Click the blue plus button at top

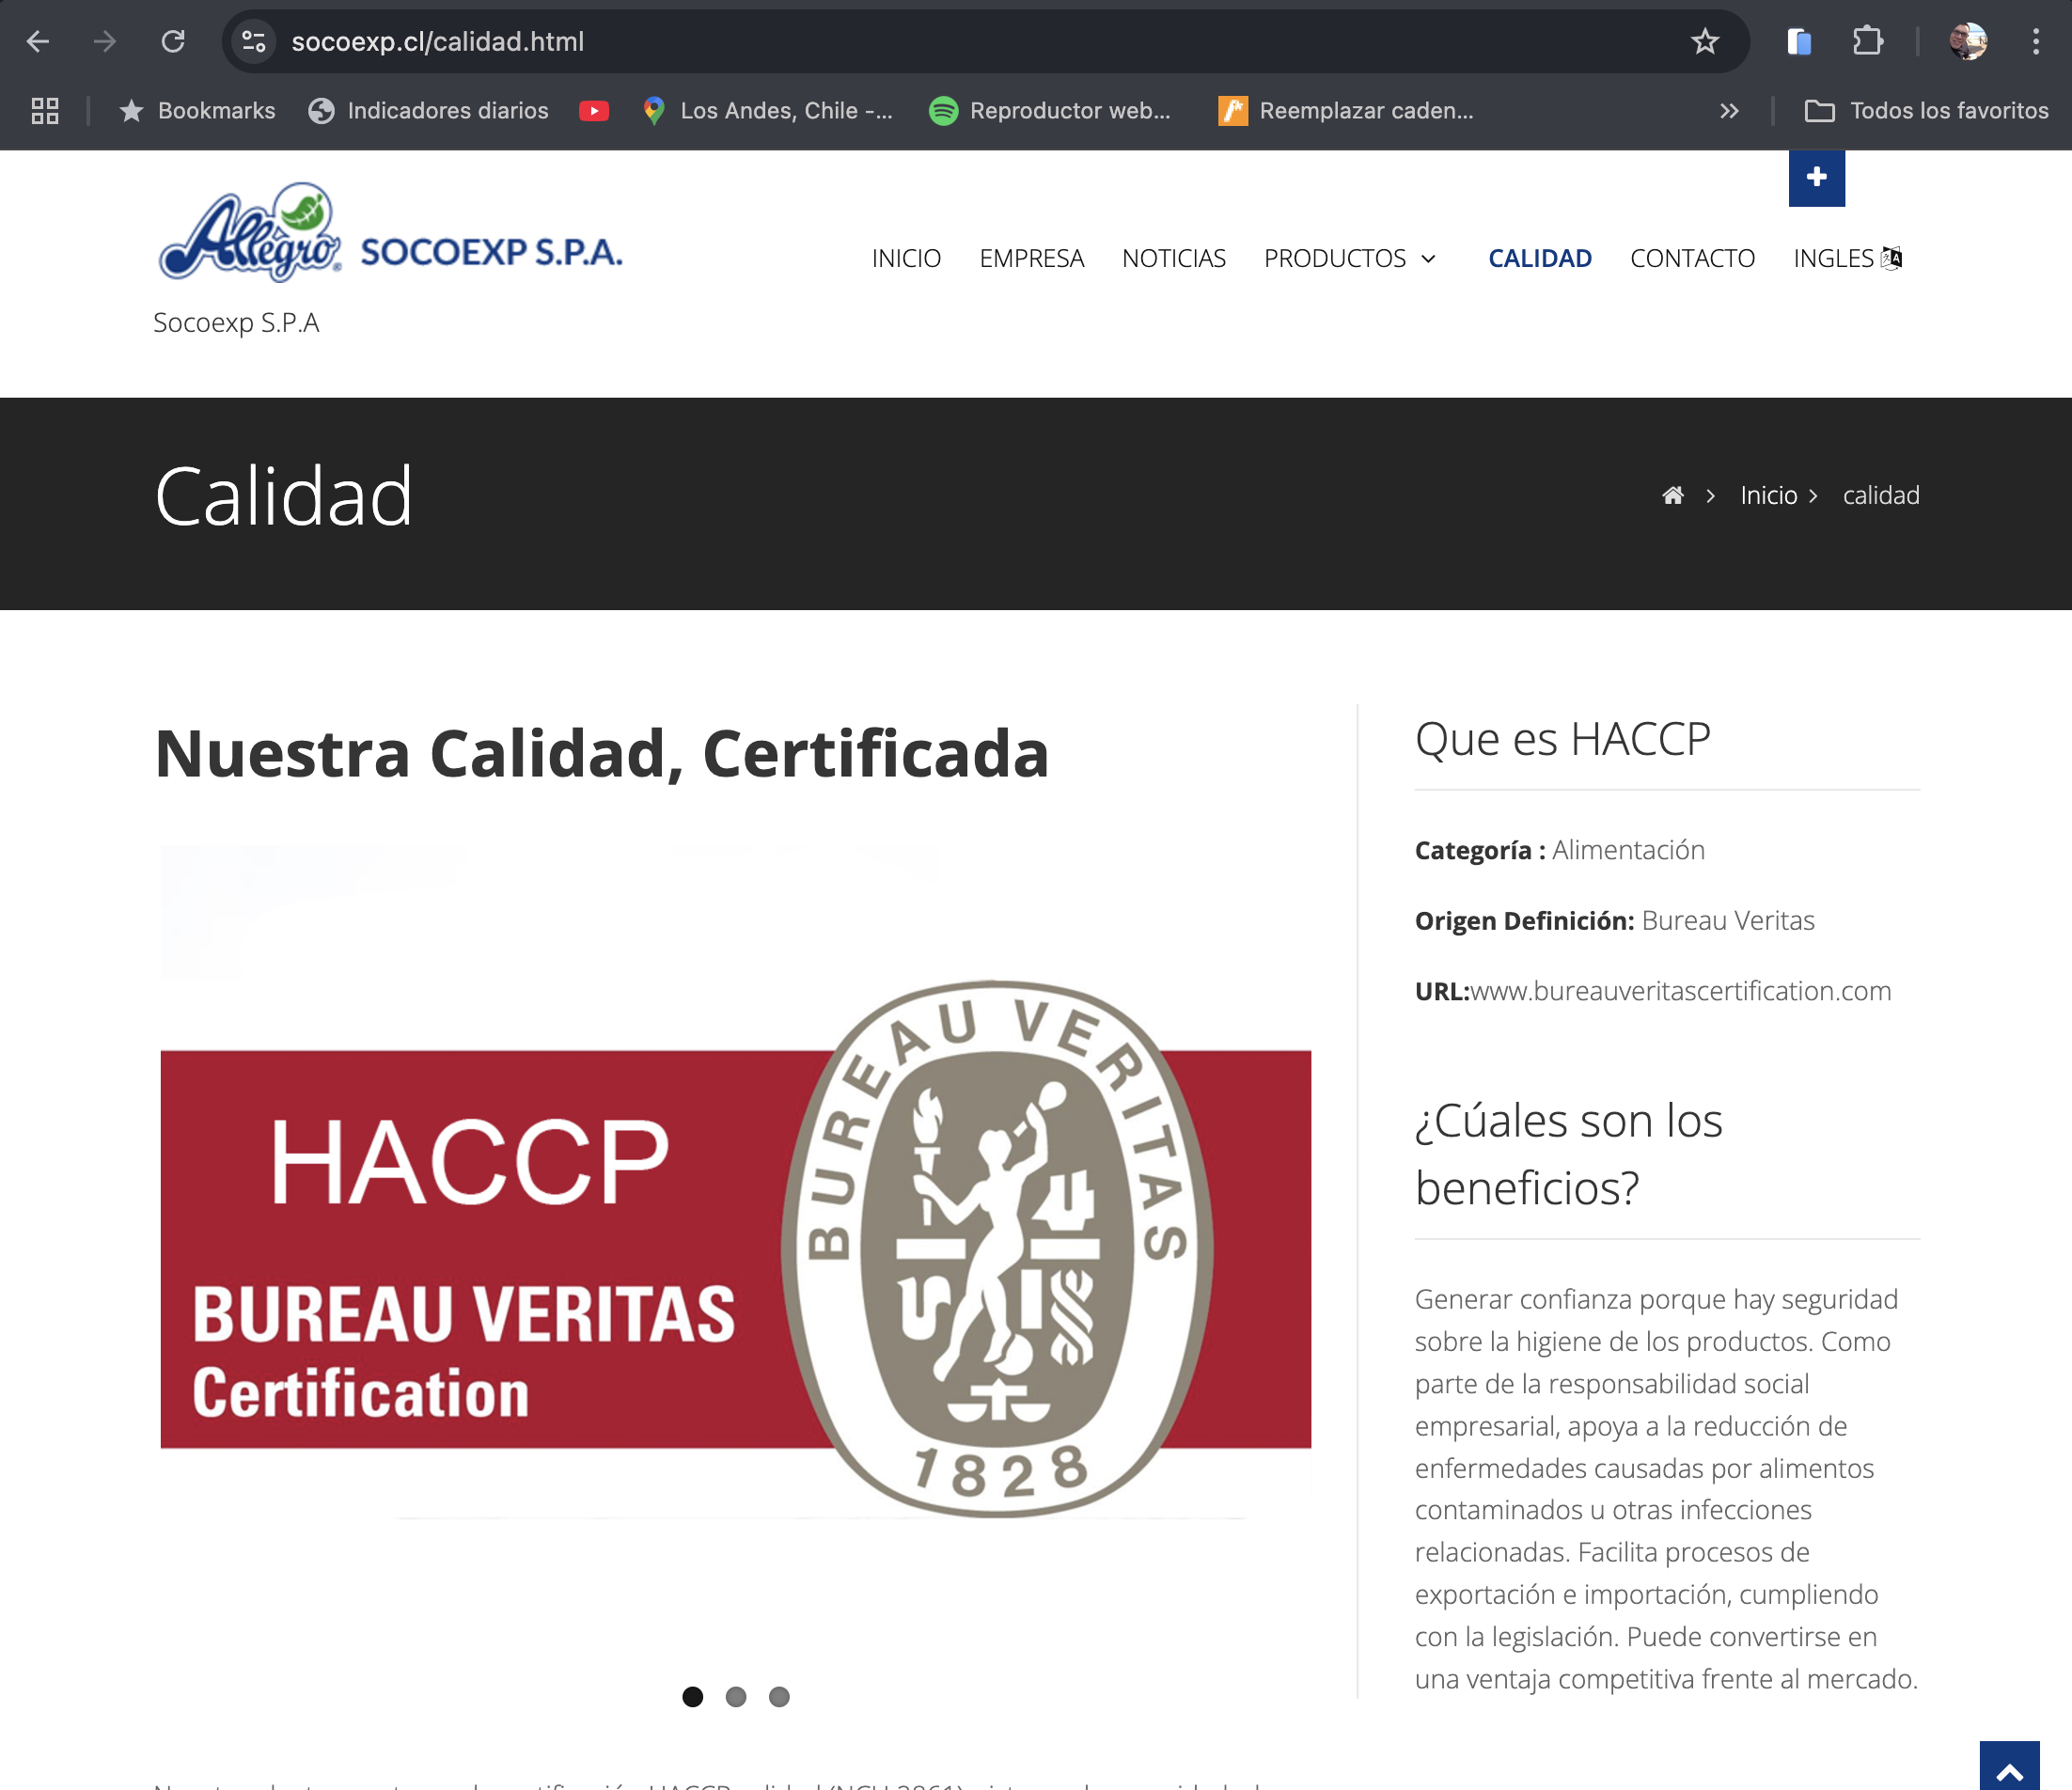1816,178
